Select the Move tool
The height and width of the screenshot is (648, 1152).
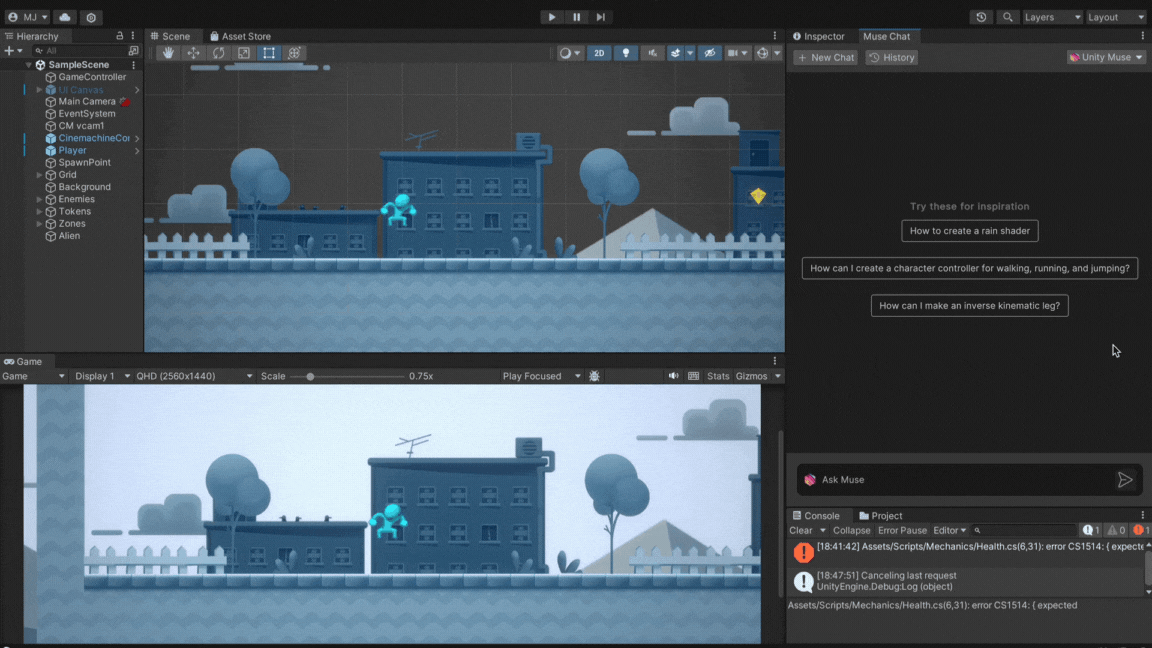[x=193, y=53]
